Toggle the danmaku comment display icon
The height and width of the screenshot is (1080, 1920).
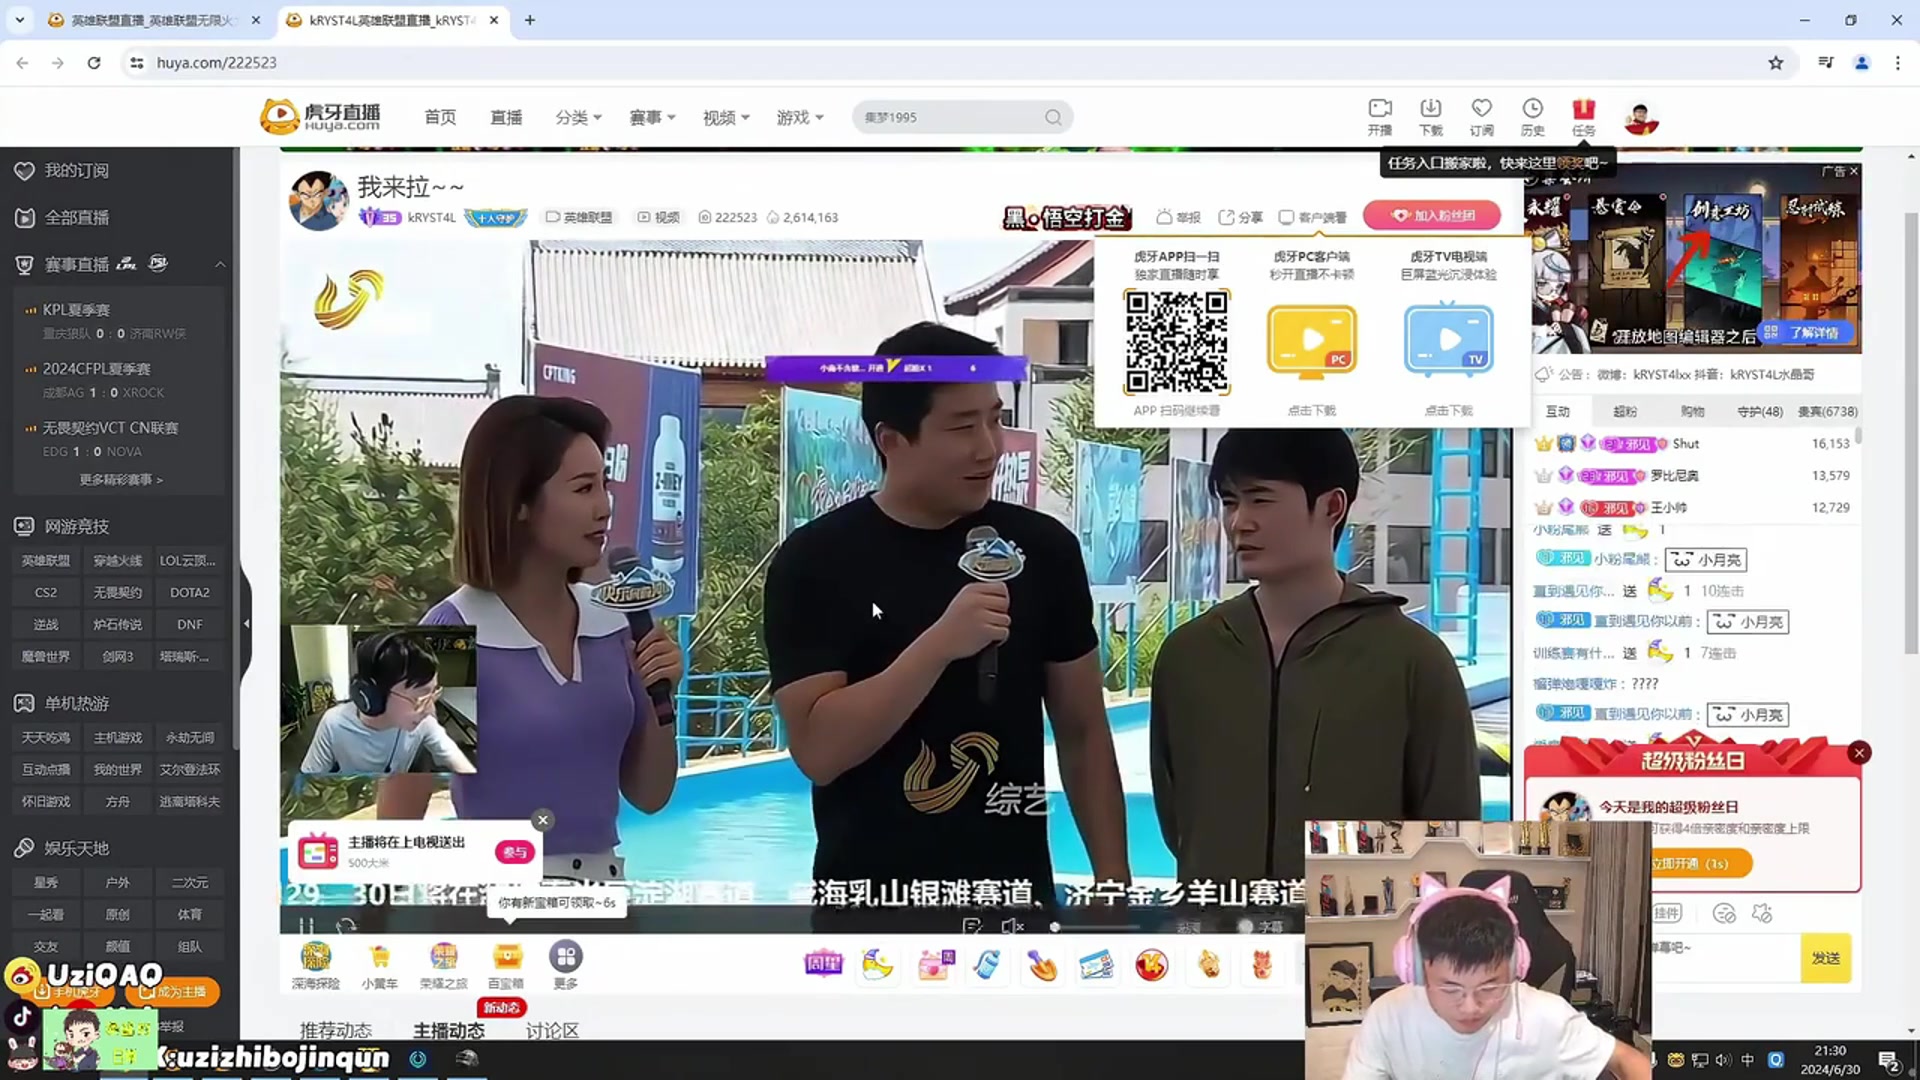pyautogui.click(x=971, y=927)
